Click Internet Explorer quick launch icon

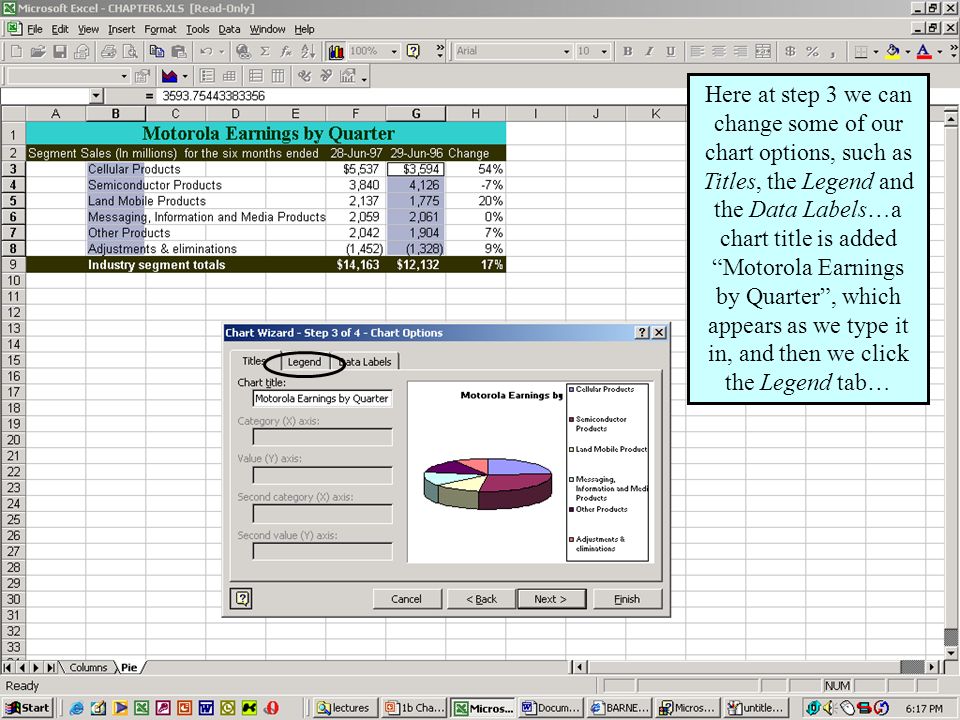pos(77,708)
